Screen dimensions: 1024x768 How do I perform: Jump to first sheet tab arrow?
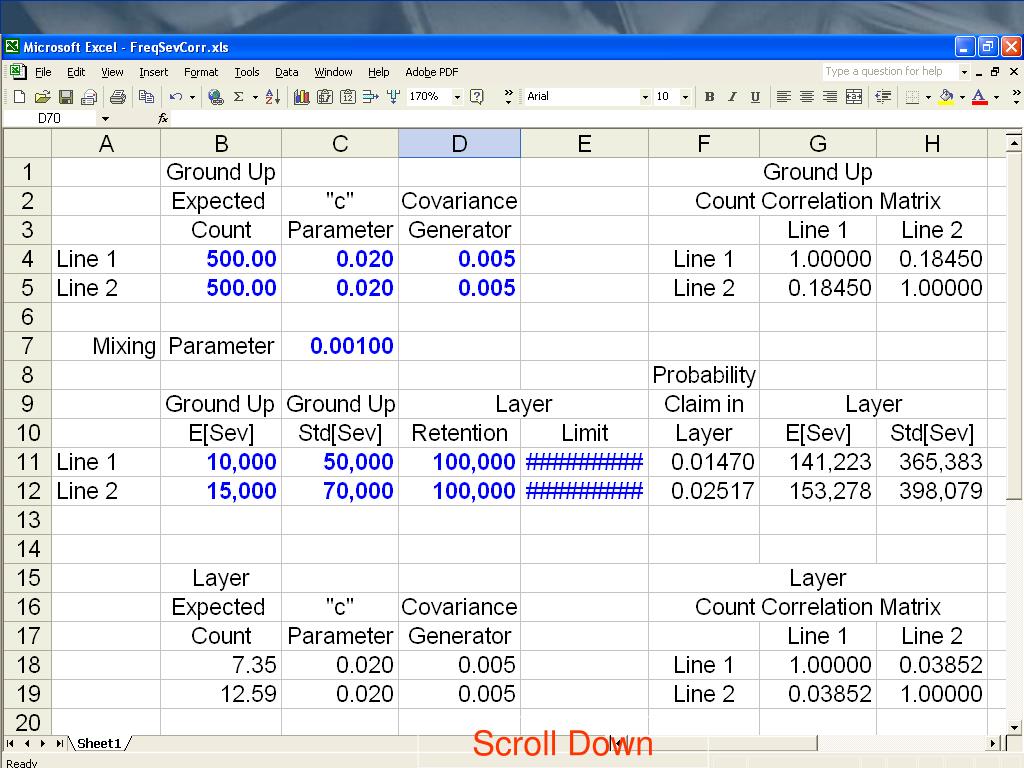point(10,743)
